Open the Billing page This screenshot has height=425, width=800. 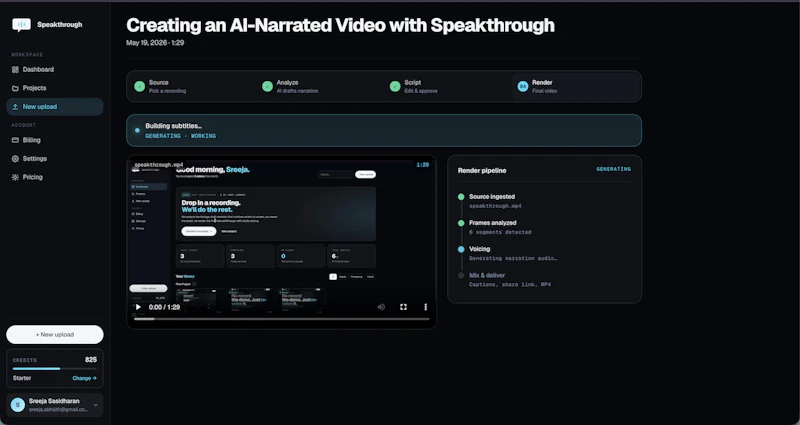point(55,140)
